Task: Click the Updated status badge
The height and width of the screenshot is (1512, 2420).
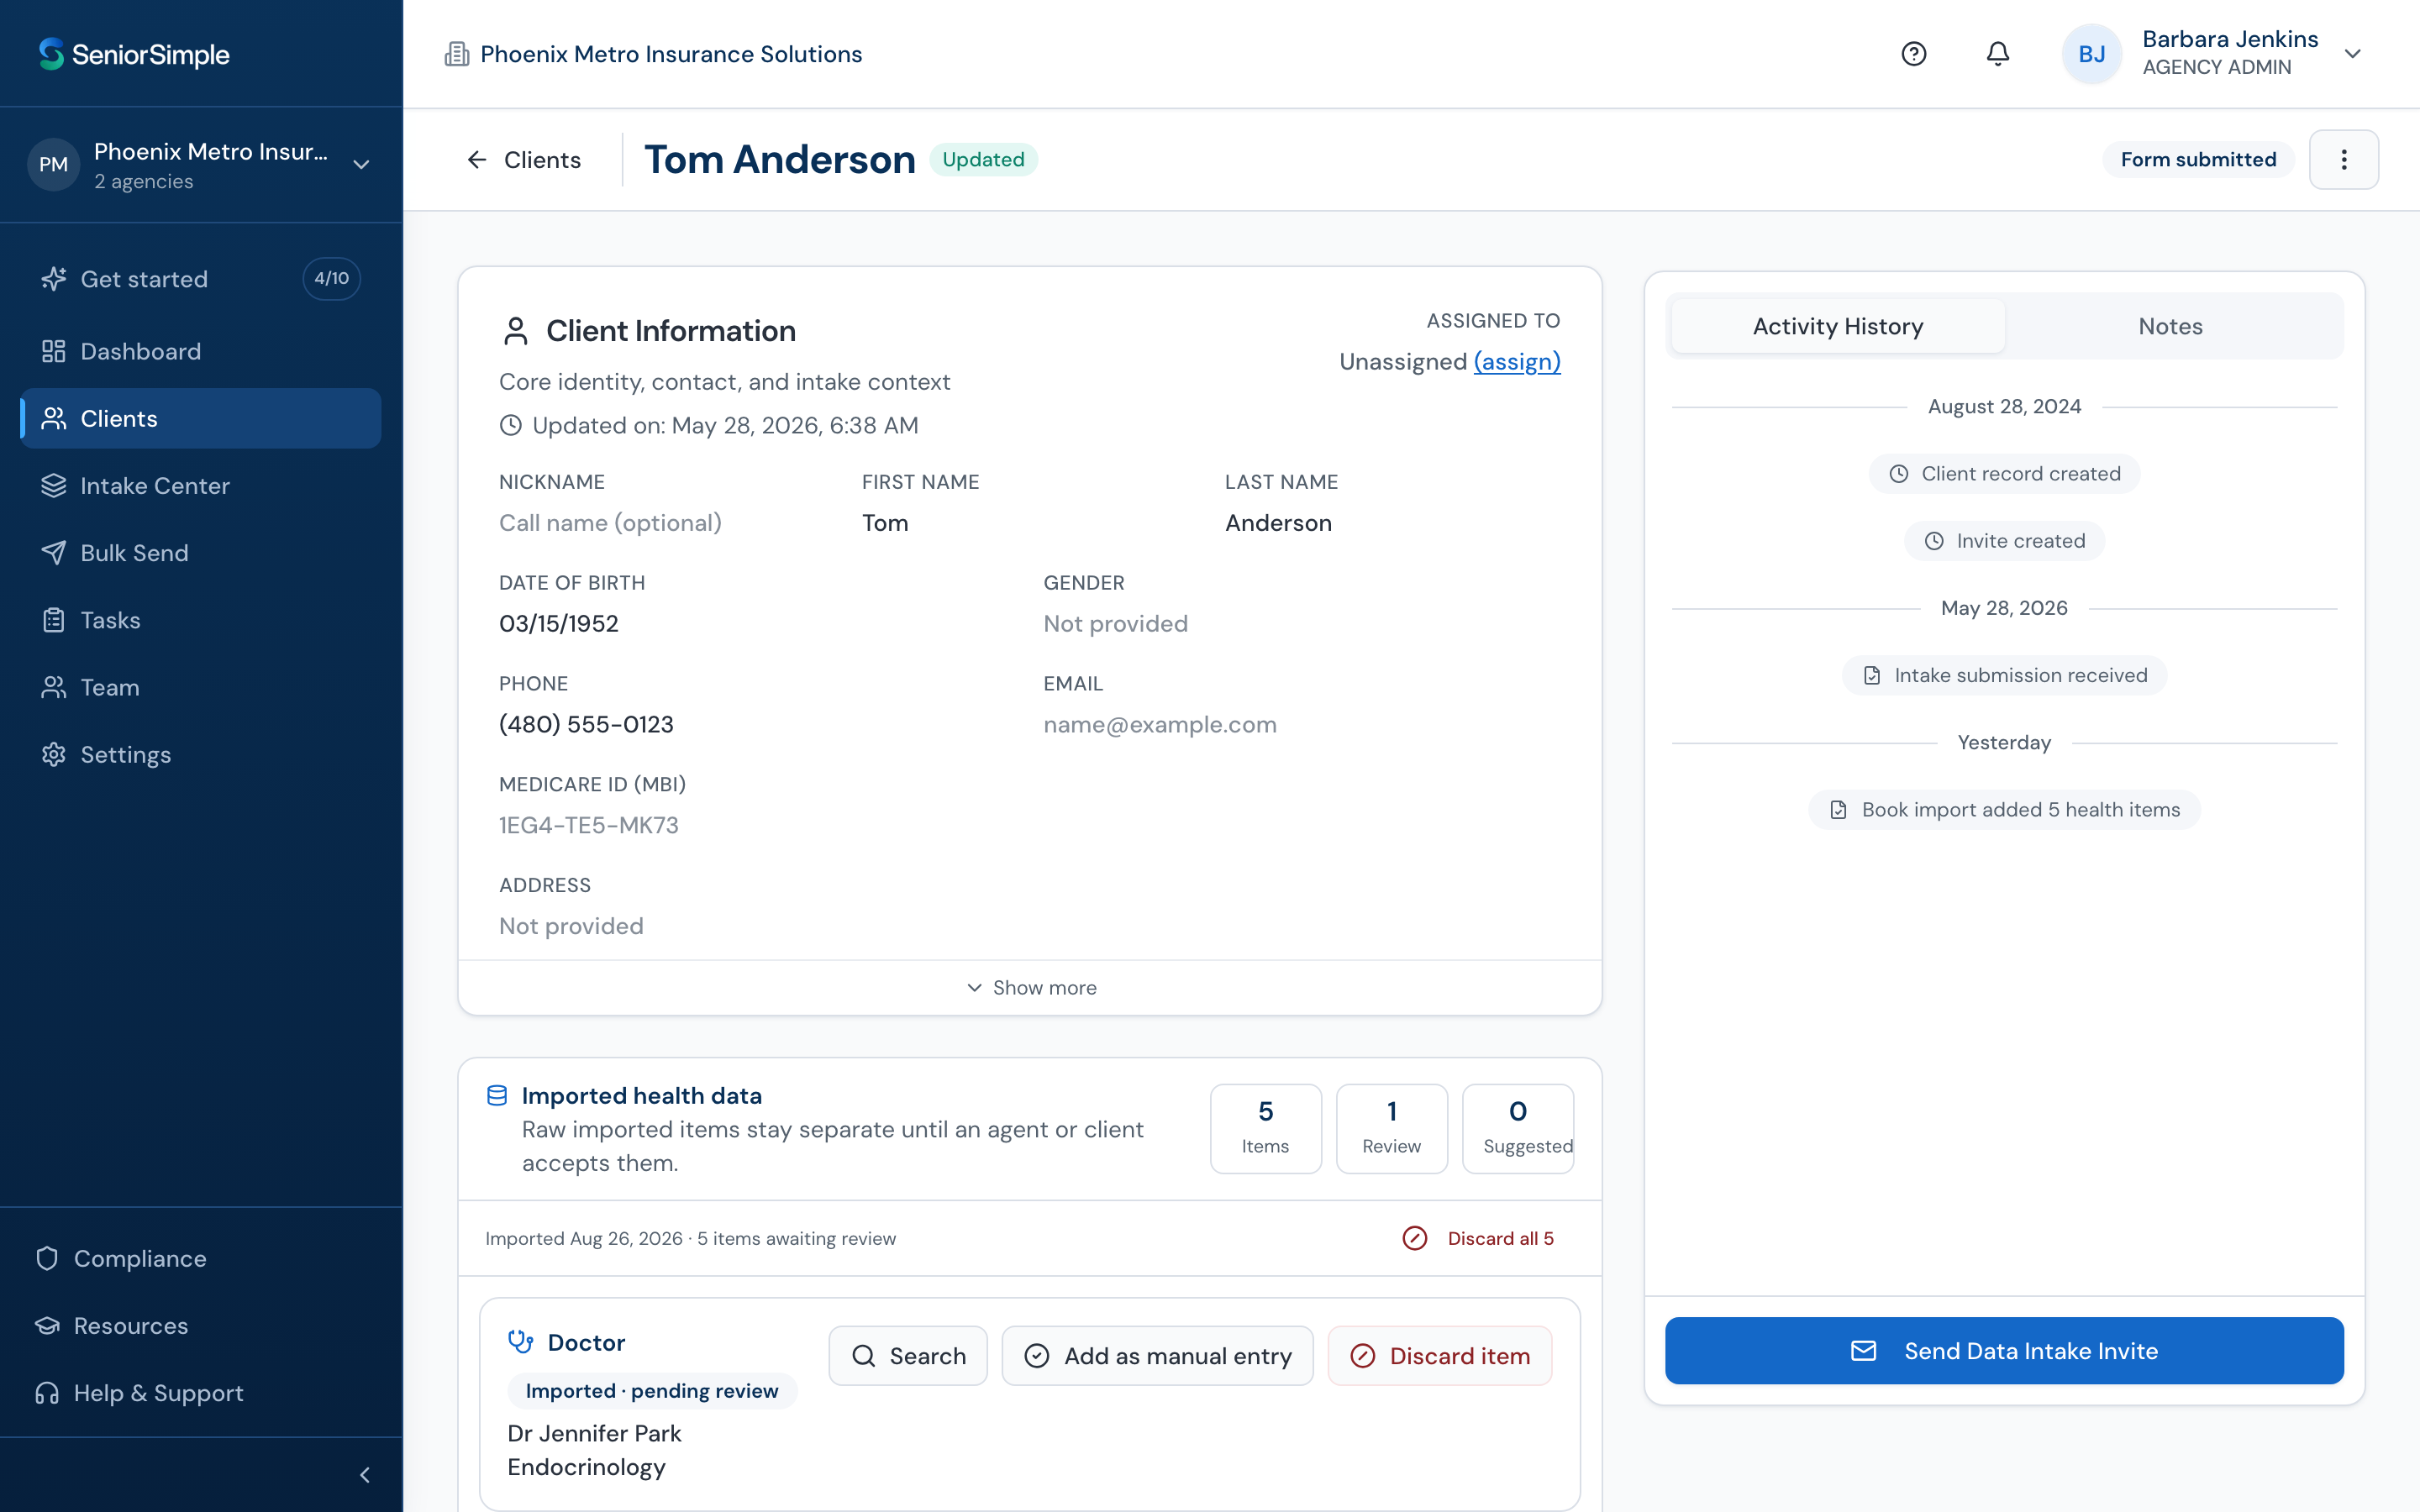Action: click(983, 160)
